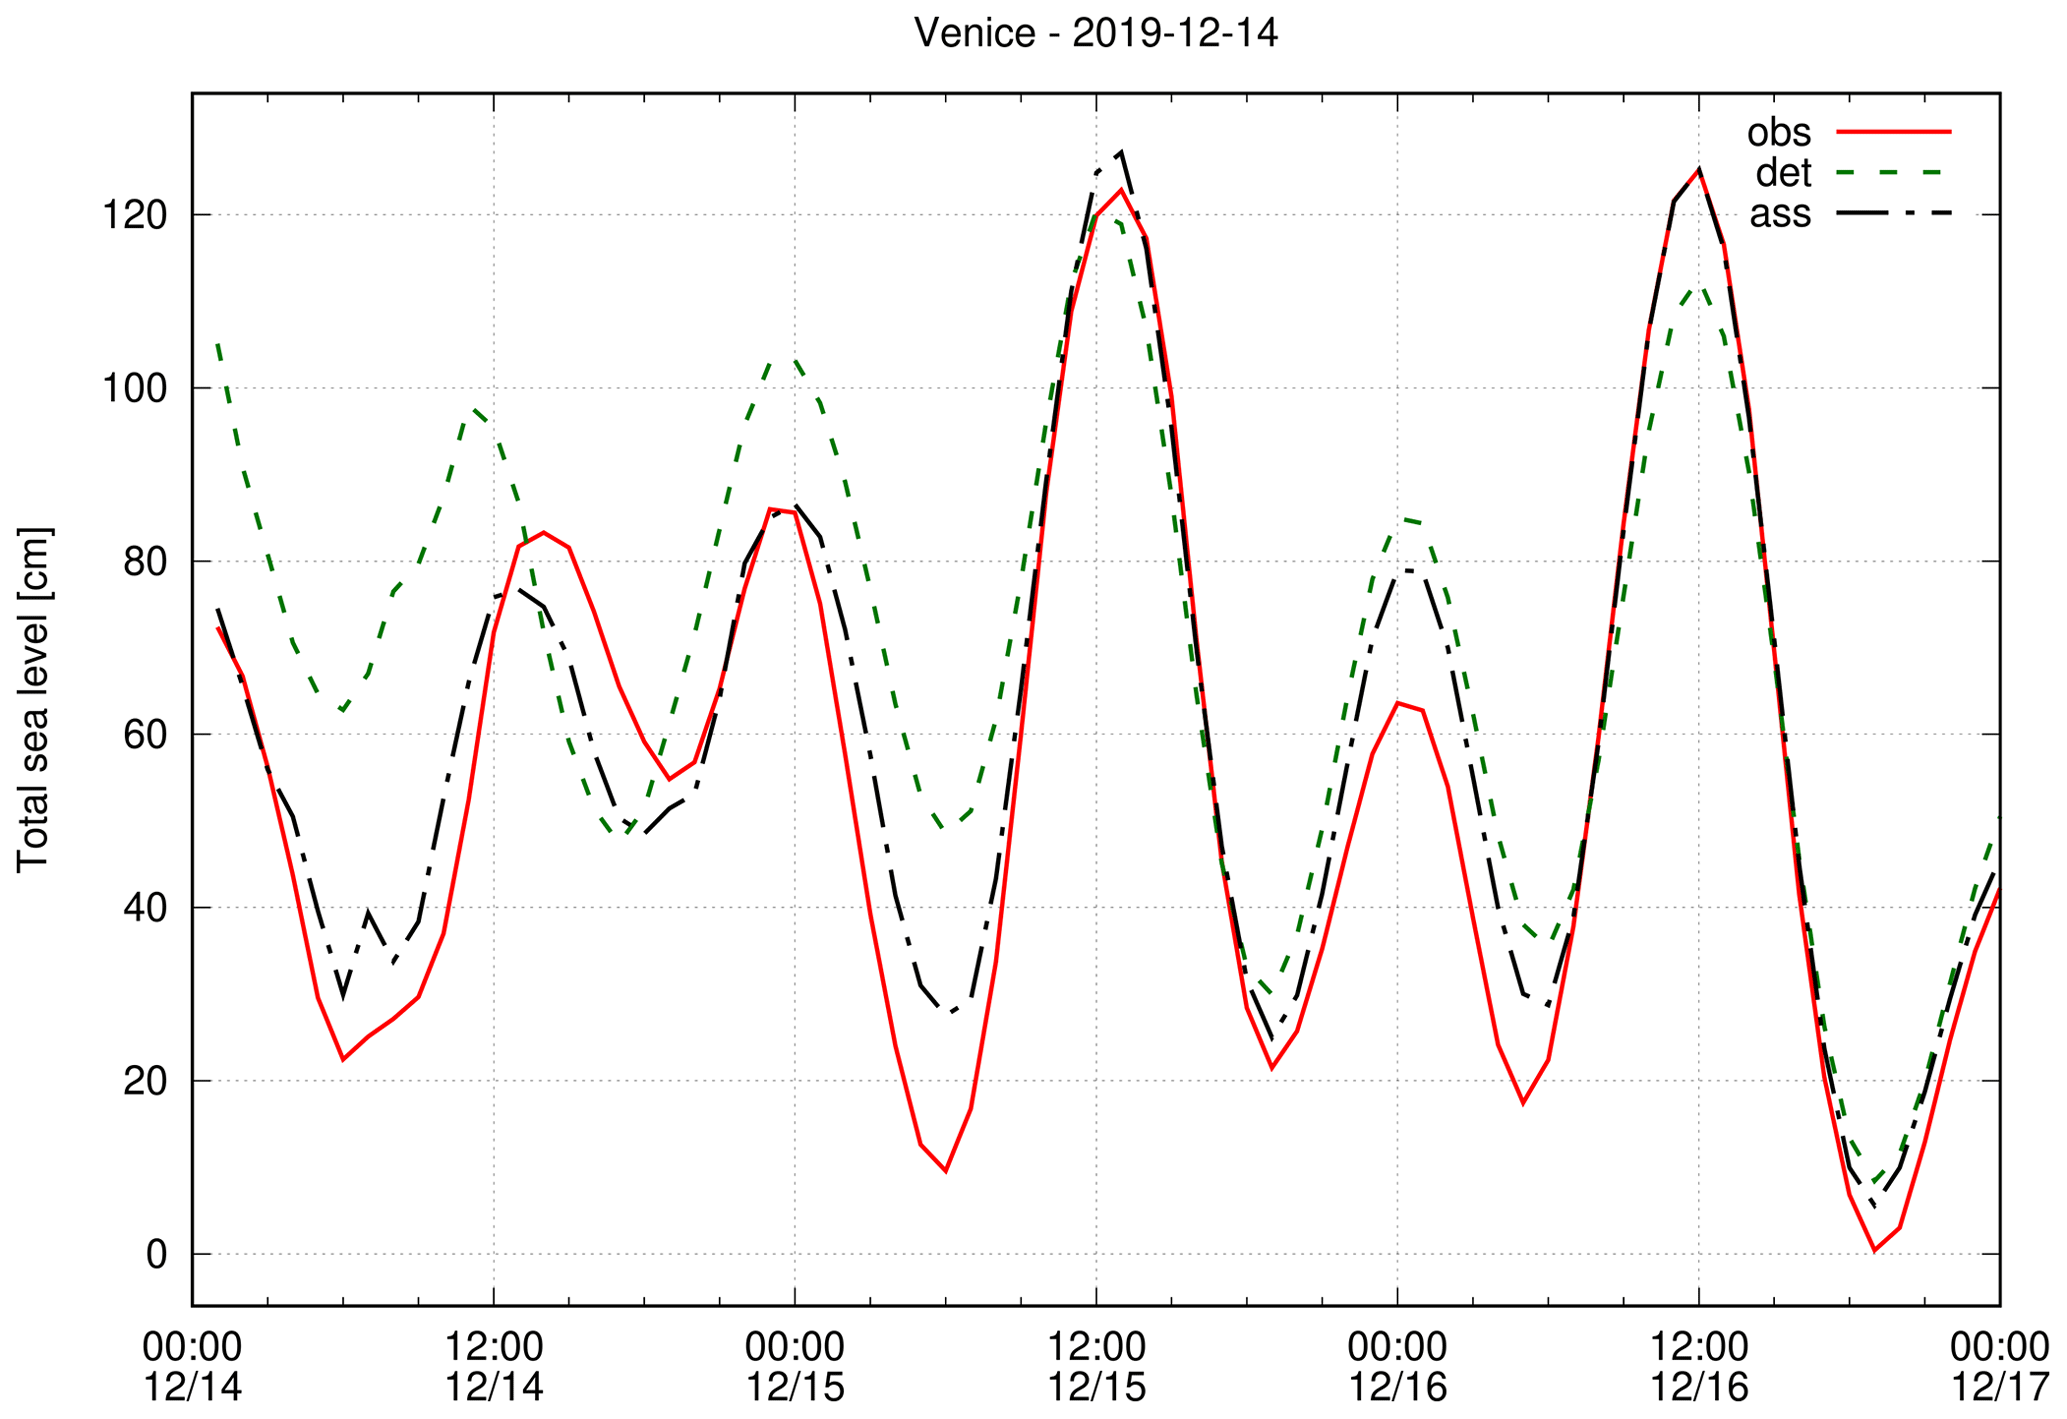
Task: Click the y-axis tick label 60
Action: [x=145, y=735]
